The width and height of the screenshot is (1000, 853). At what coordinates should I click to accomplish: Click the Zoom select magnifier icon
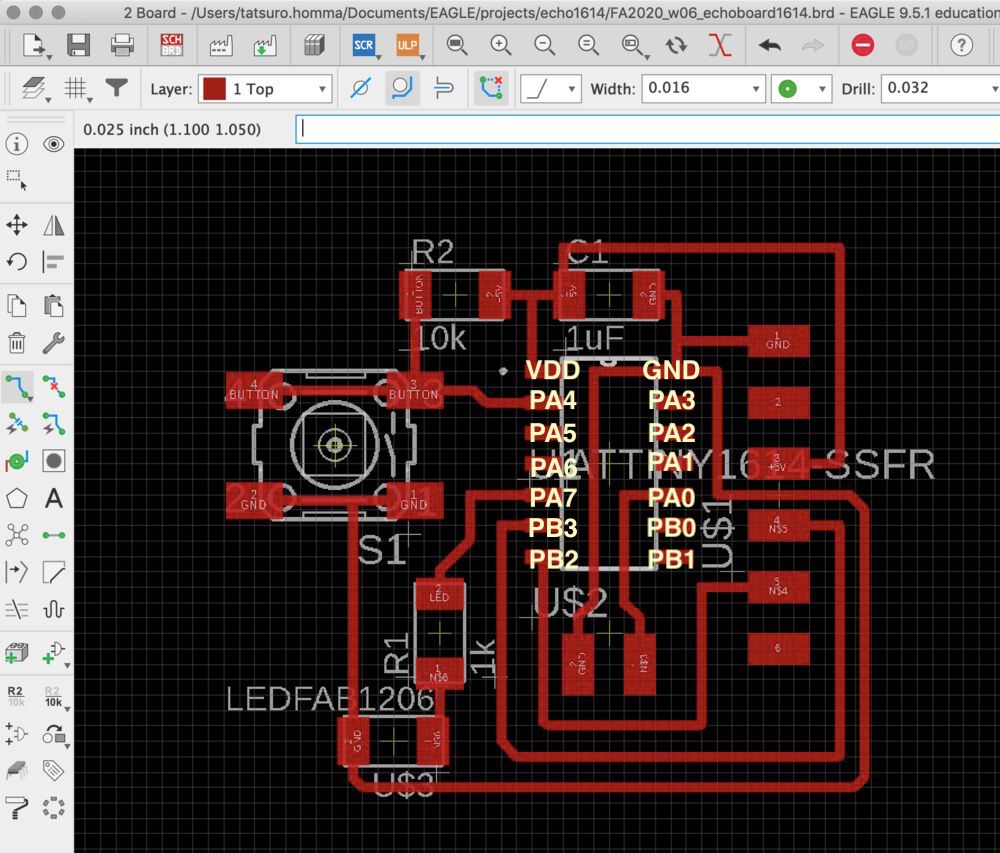(x=632, y=45)
